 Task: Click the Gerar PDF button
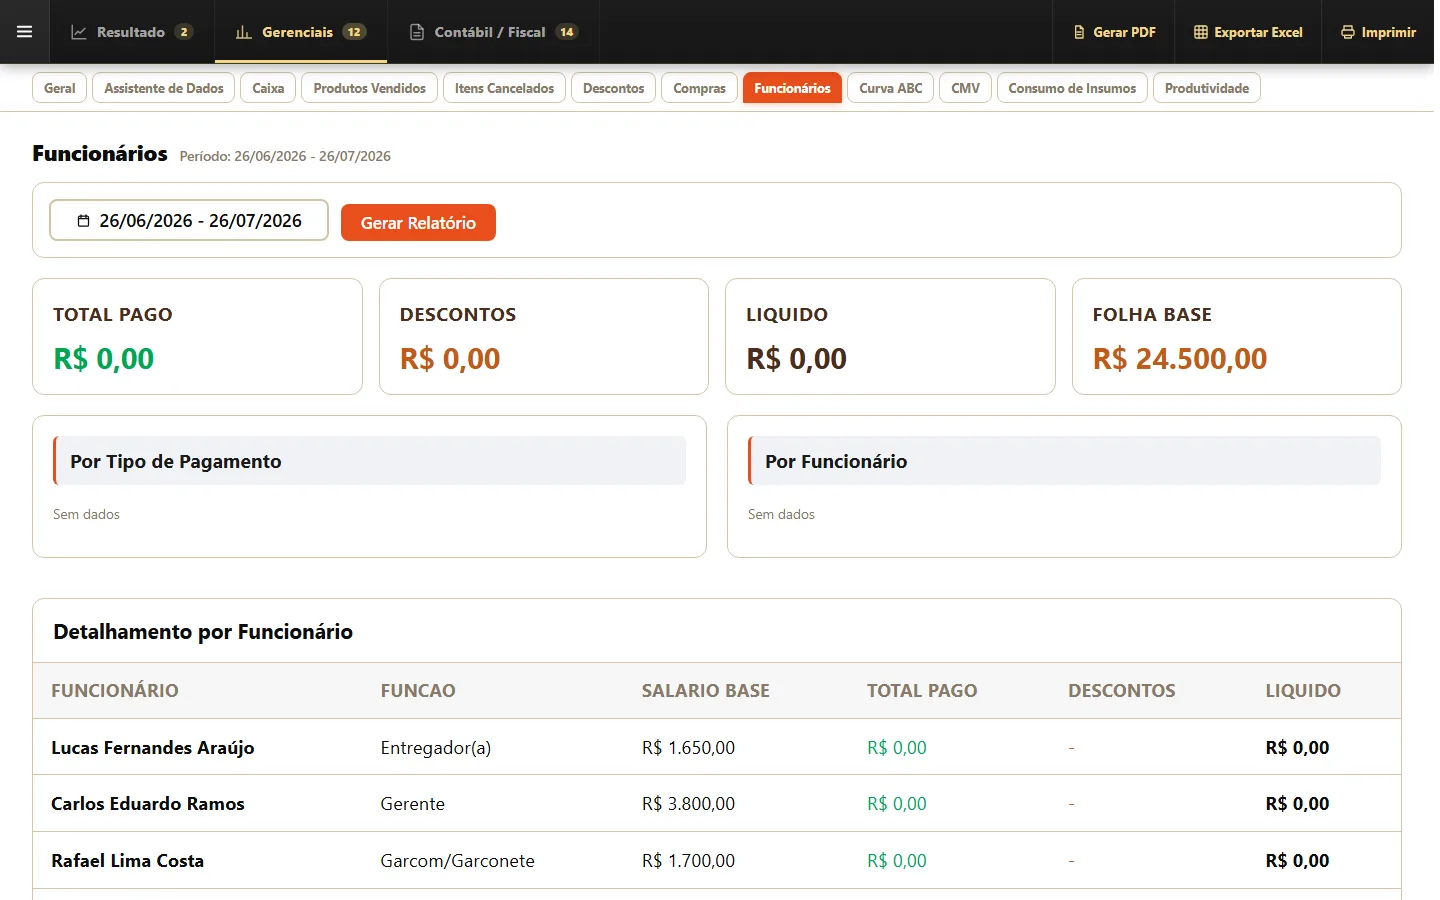[x=1114, y=32]
